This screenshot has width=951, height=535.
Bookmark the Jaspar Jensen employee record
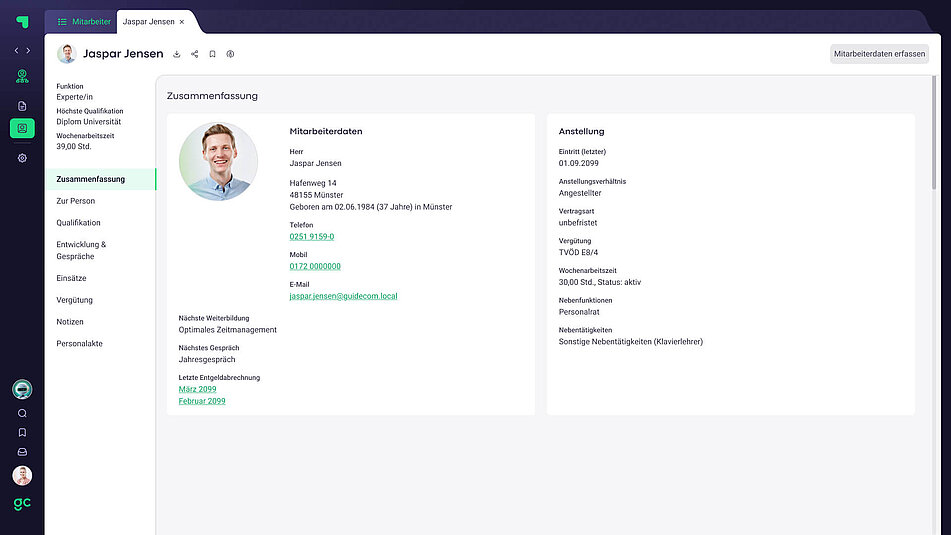click(x=212, y=54)
